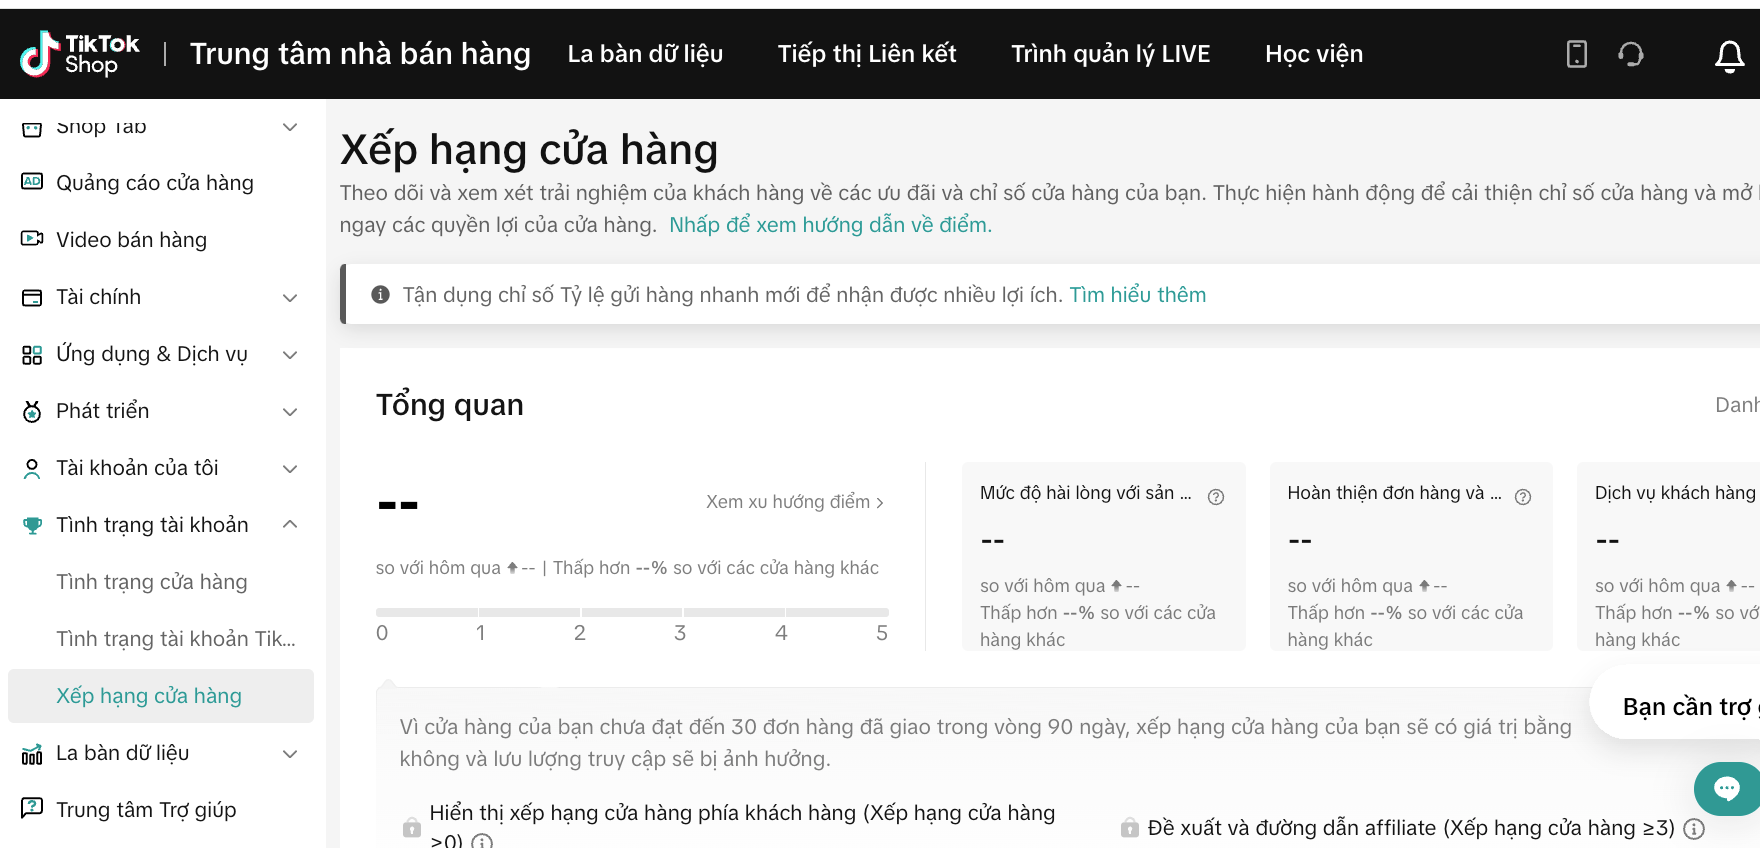Expand the Phát triển menu chevron
The width and height of the screenshot is (1760, 848).
pyautogui.click(x=290, y=412)
